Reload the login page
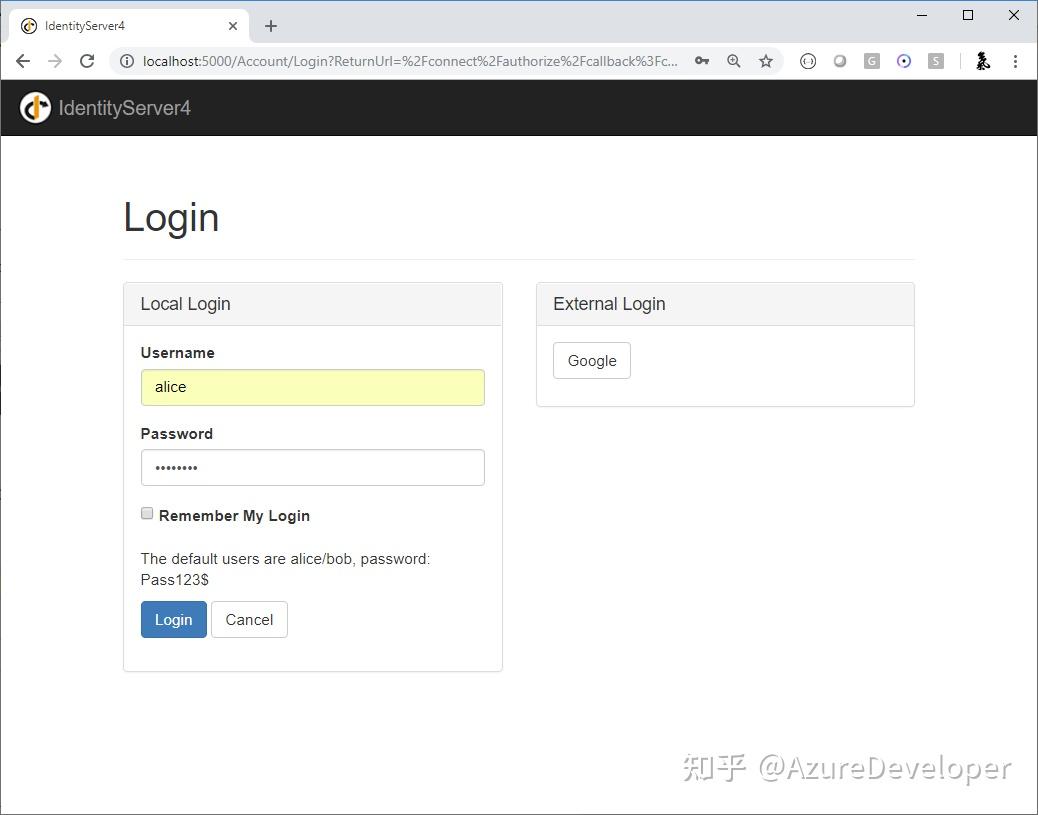Image resolution: width=1038 pixels, height=815 pixels. tap(87, 61)
